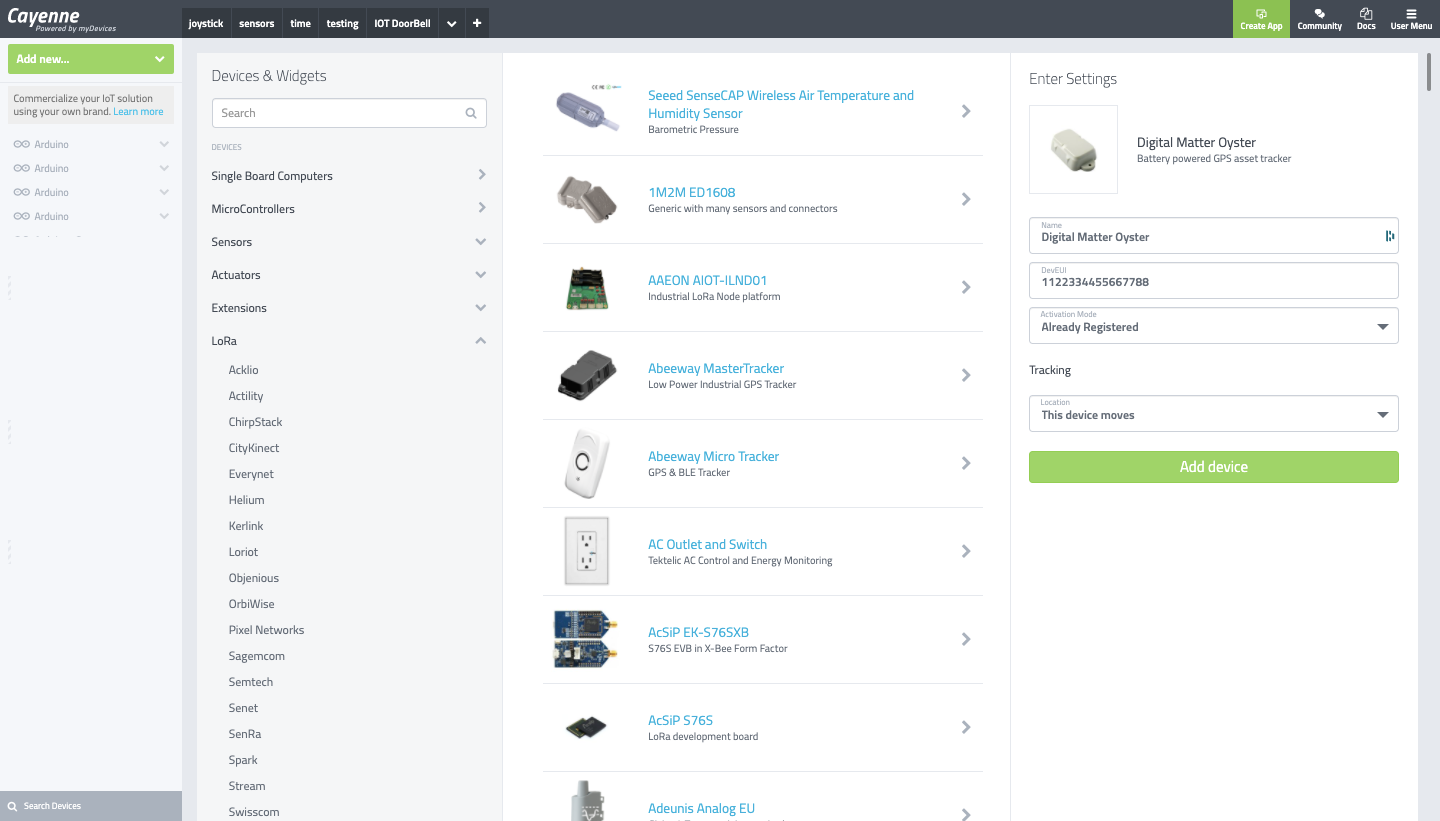
Task: Click the AC Outlet and Switch thumbnail
Action: point(586,551)
